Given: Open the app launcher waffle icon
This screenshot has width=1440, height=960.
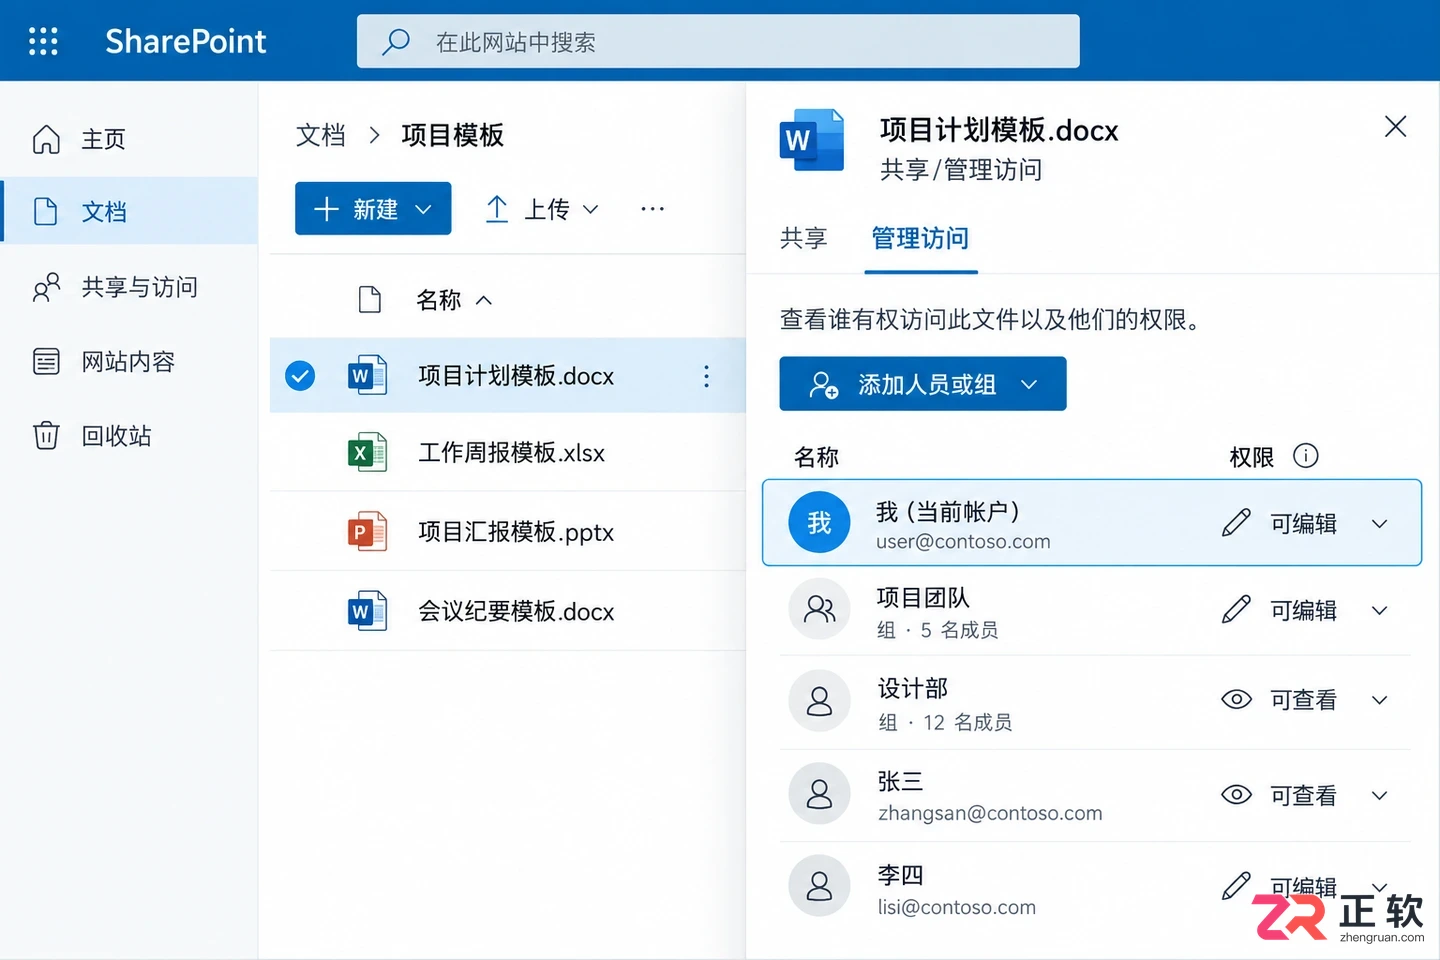Looking at the screenshot, I should point(43,41).
